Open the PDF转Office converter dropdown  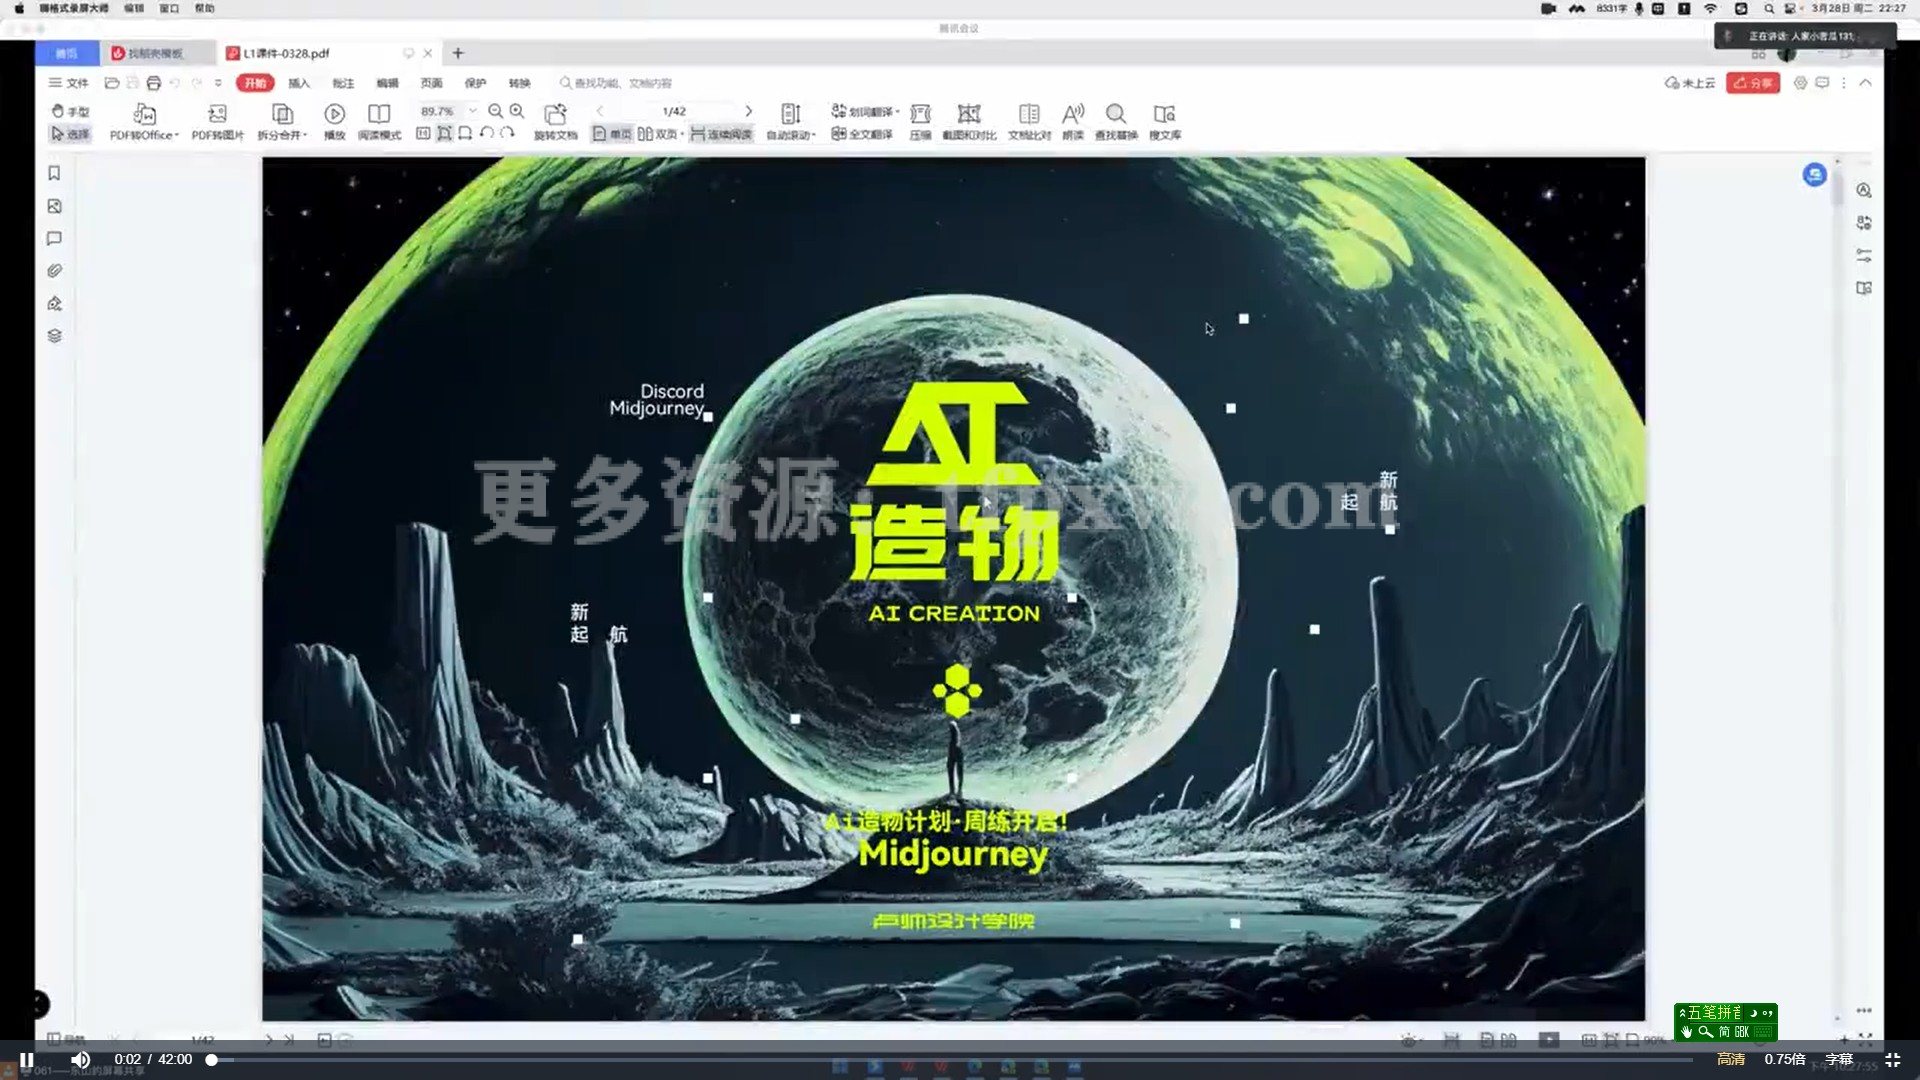144,123
